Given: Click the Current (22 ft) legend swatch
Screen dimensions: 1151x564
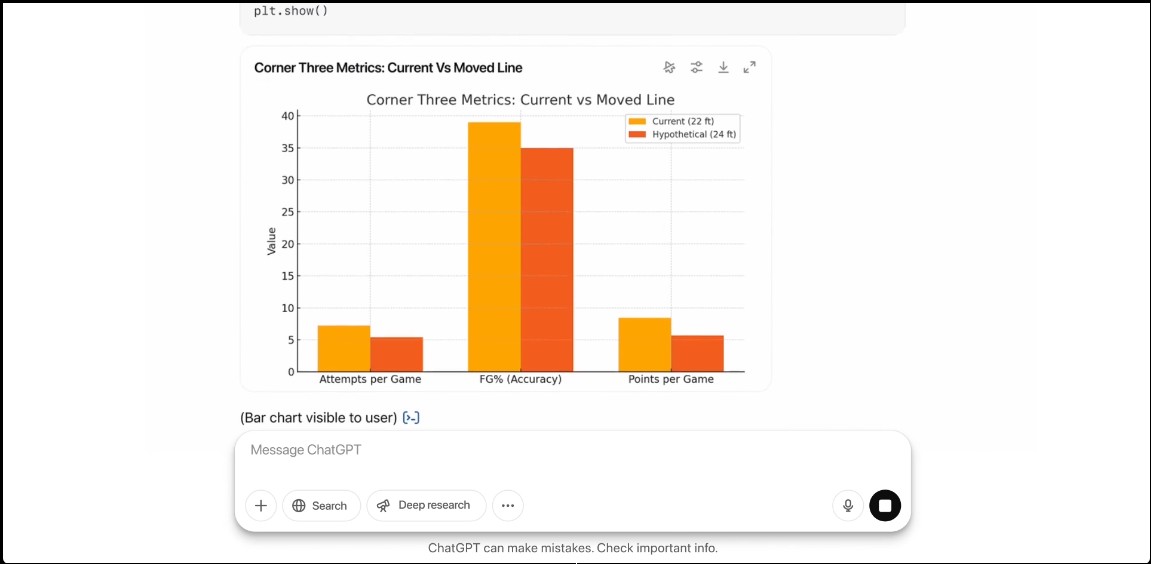Looking at the screenshot, I should [x=637, y=121].
